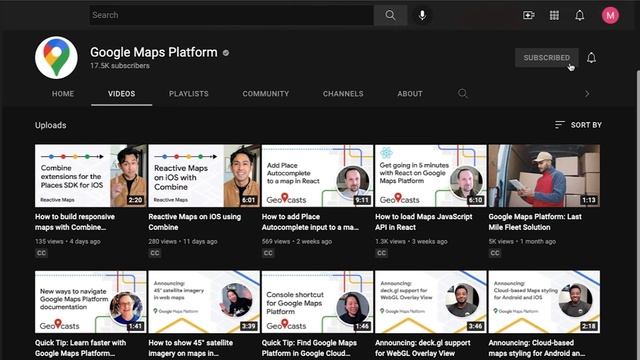Viewport: 640px width, 360px height.
Task: Open title Announcing: Cloud-based maps styling for Android
Action: click(537, 348)
